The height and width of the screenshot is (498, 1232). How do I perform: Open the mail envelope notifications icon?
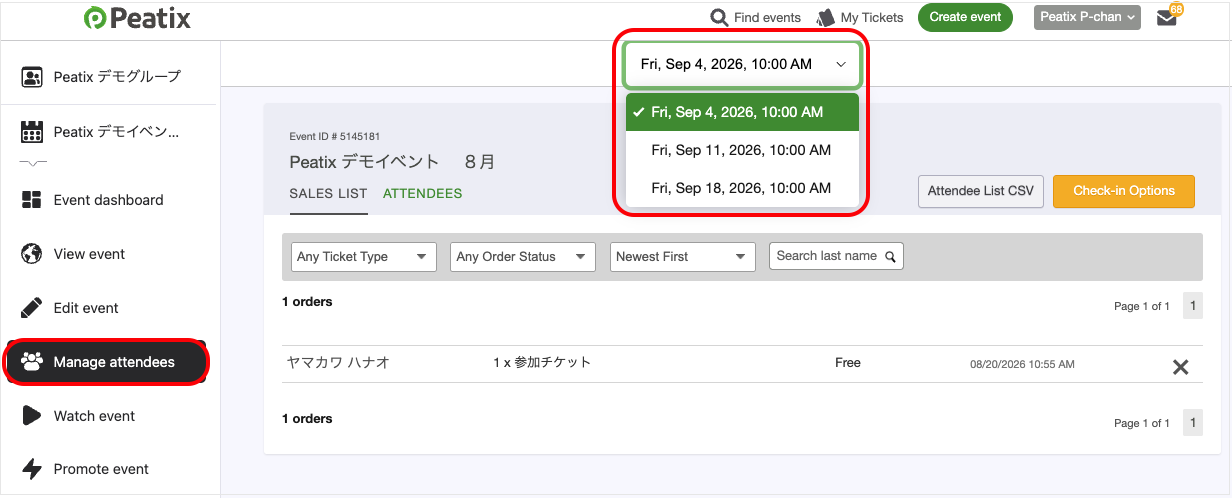point(1166,18)
